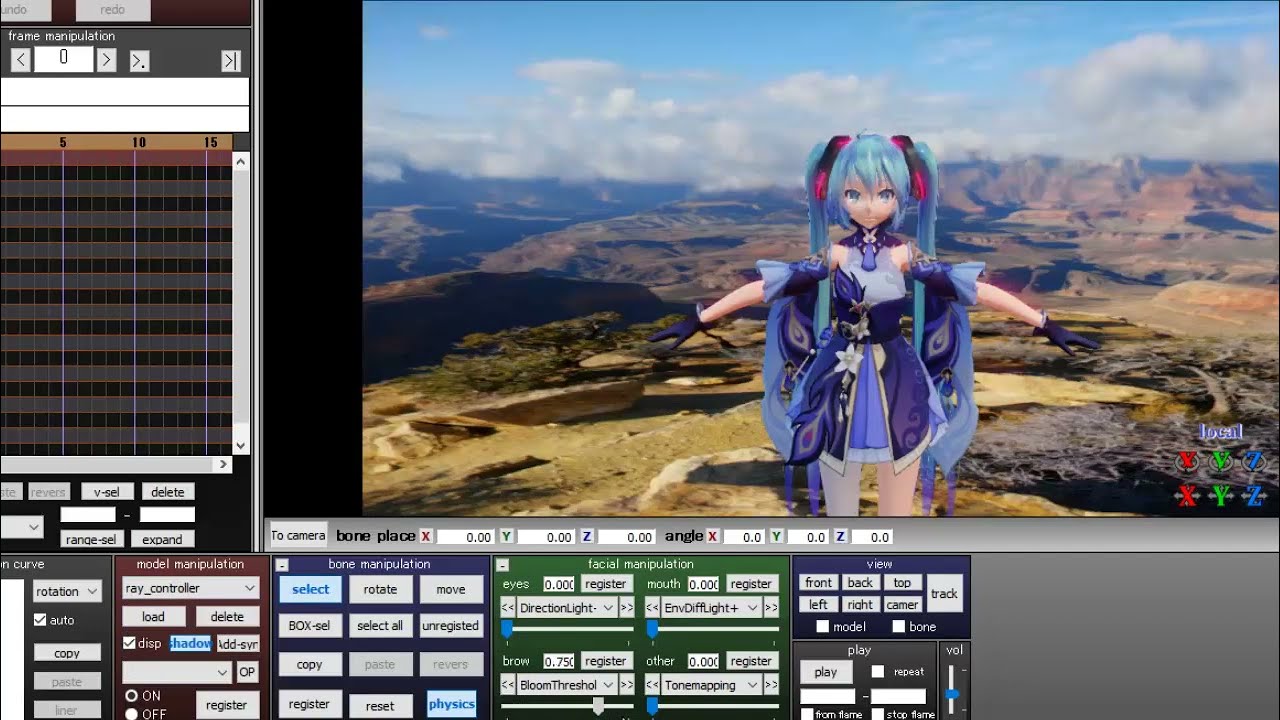Click the track view button
The image size is (1280, 720).
(944, 593)
